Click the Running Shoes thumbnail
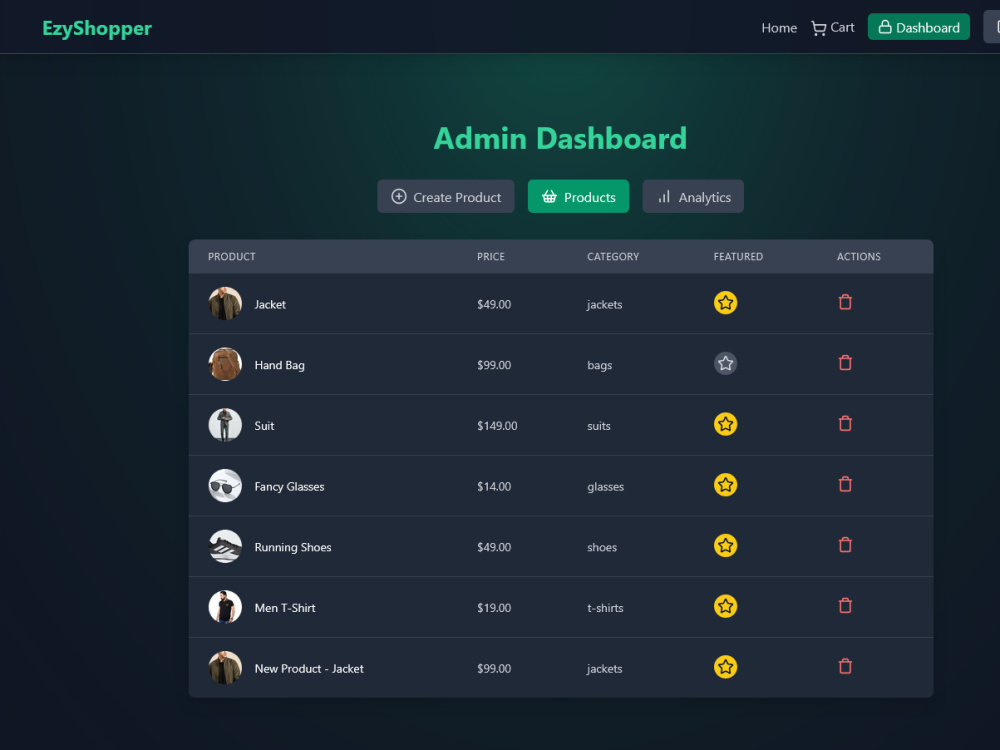The height and width of the screenshot is (750, 1000). (x=225, y=547)
